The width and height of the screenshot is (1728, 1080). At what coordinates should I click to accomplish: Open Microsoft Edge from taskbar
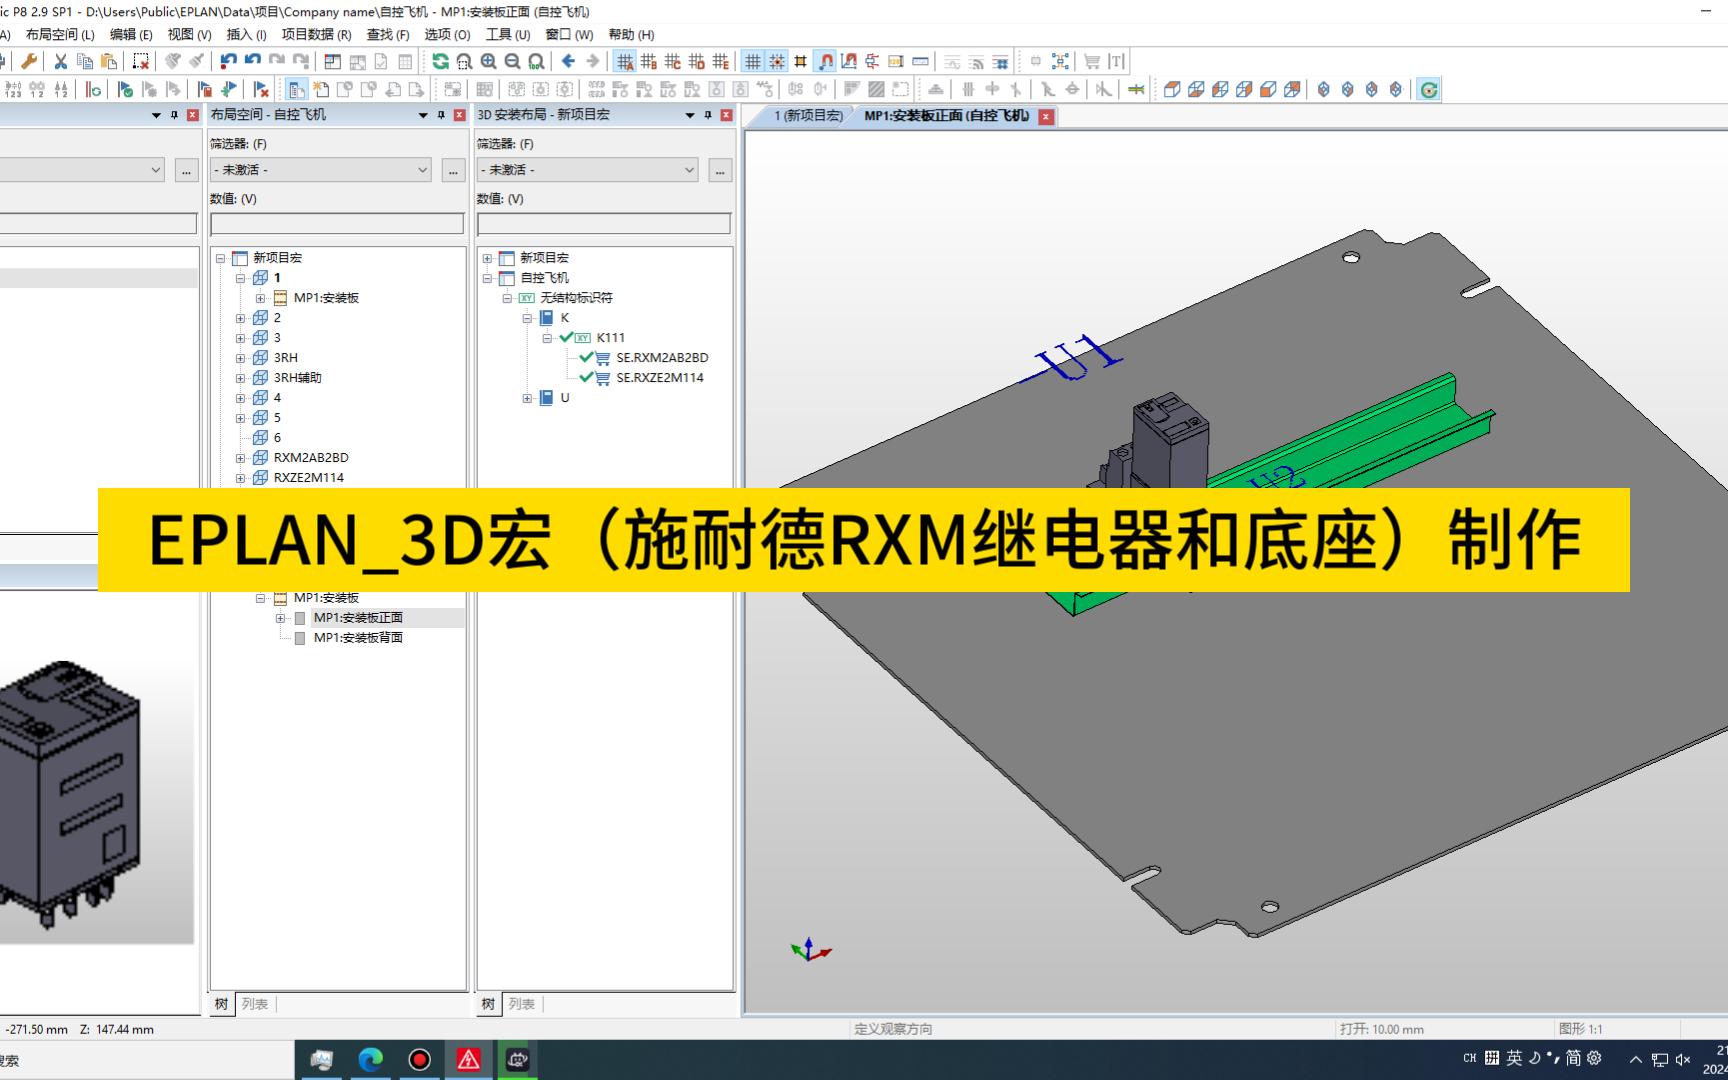(x=371, y=1060)
